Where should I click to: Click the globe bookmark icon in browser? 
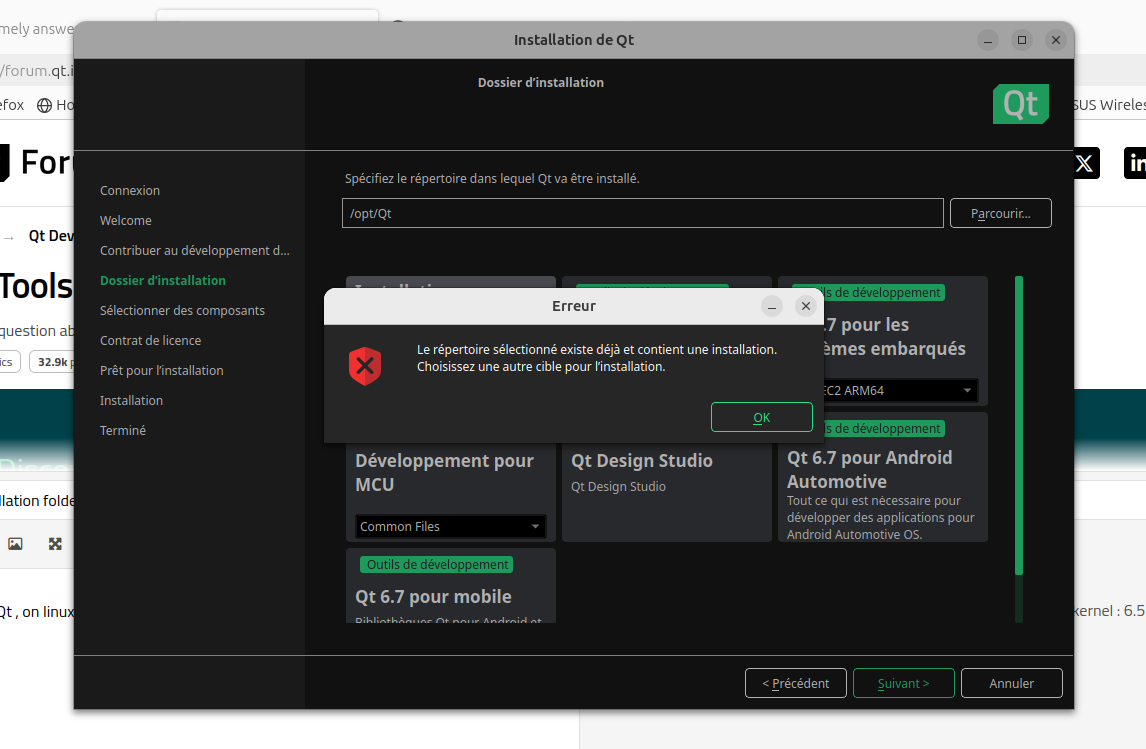tap(45, 105)
